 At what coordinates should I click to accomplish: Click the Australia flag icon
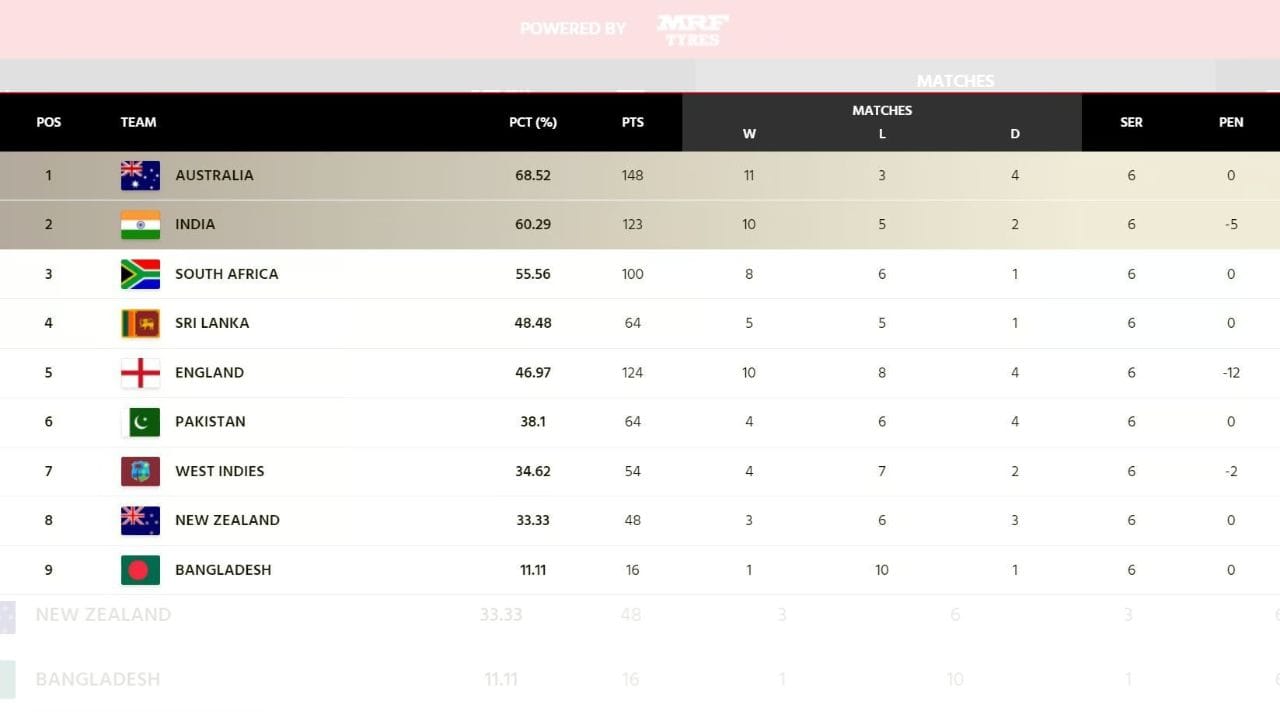click(140, 175)
